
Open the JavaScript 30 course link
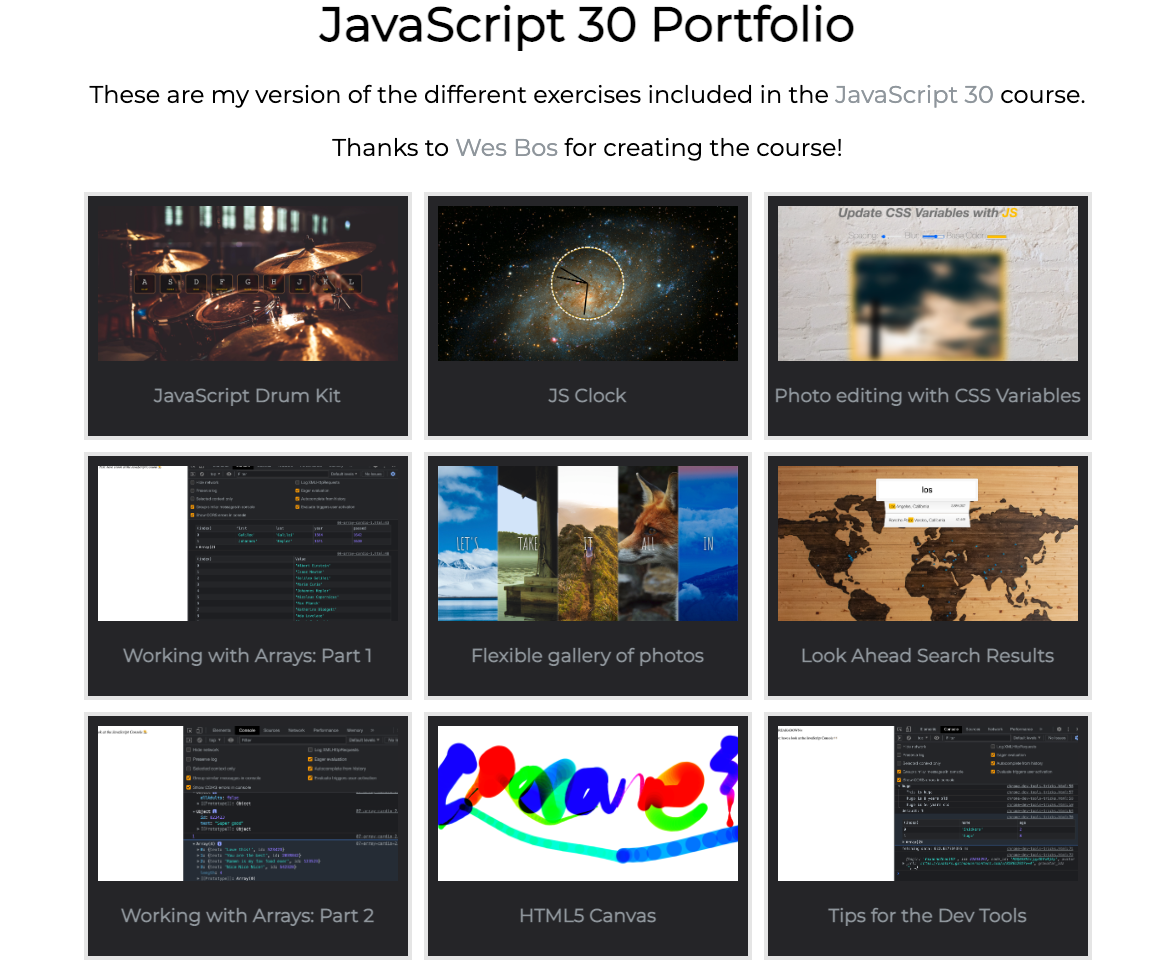[913, 95]
